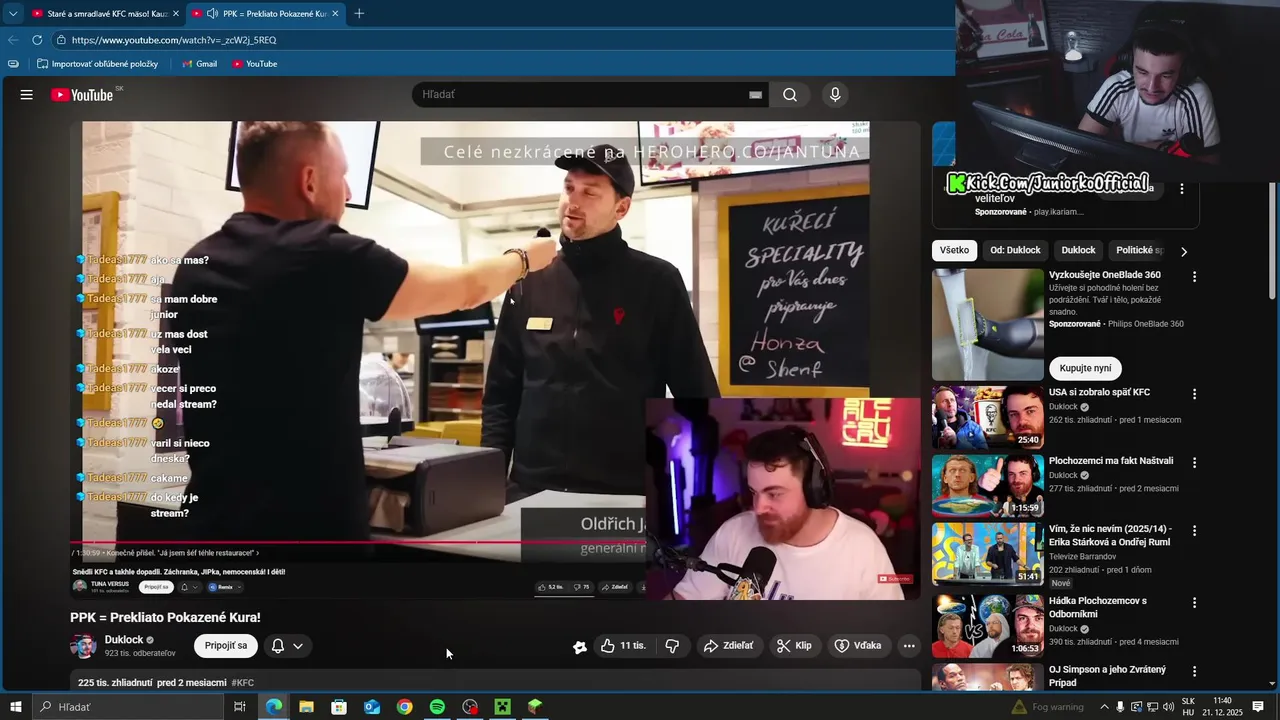Open 'Importovať obľúbené položky' bookmark
The height and width of the screenshot is (720, 1280).
pyautogui.click(x=98, y=64)
